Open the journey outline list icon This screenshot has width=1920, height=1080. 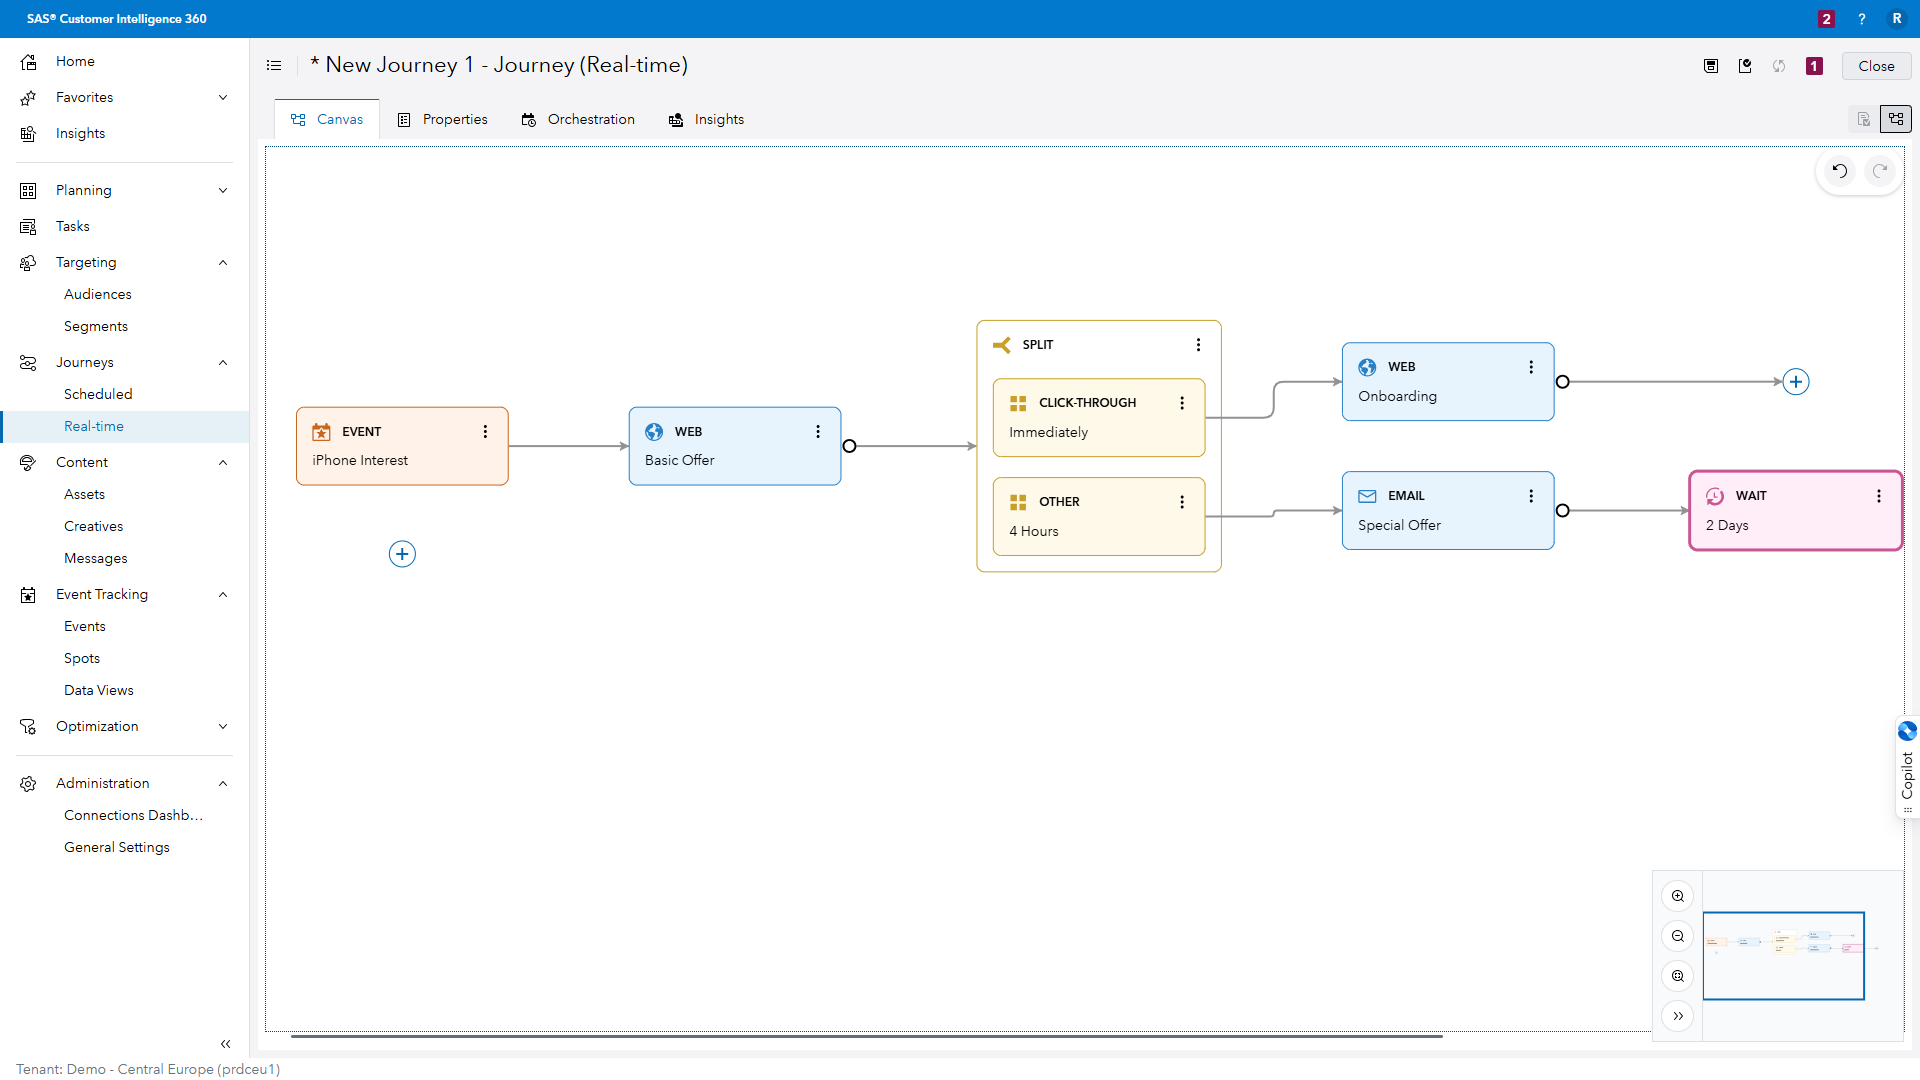point(274,65)
